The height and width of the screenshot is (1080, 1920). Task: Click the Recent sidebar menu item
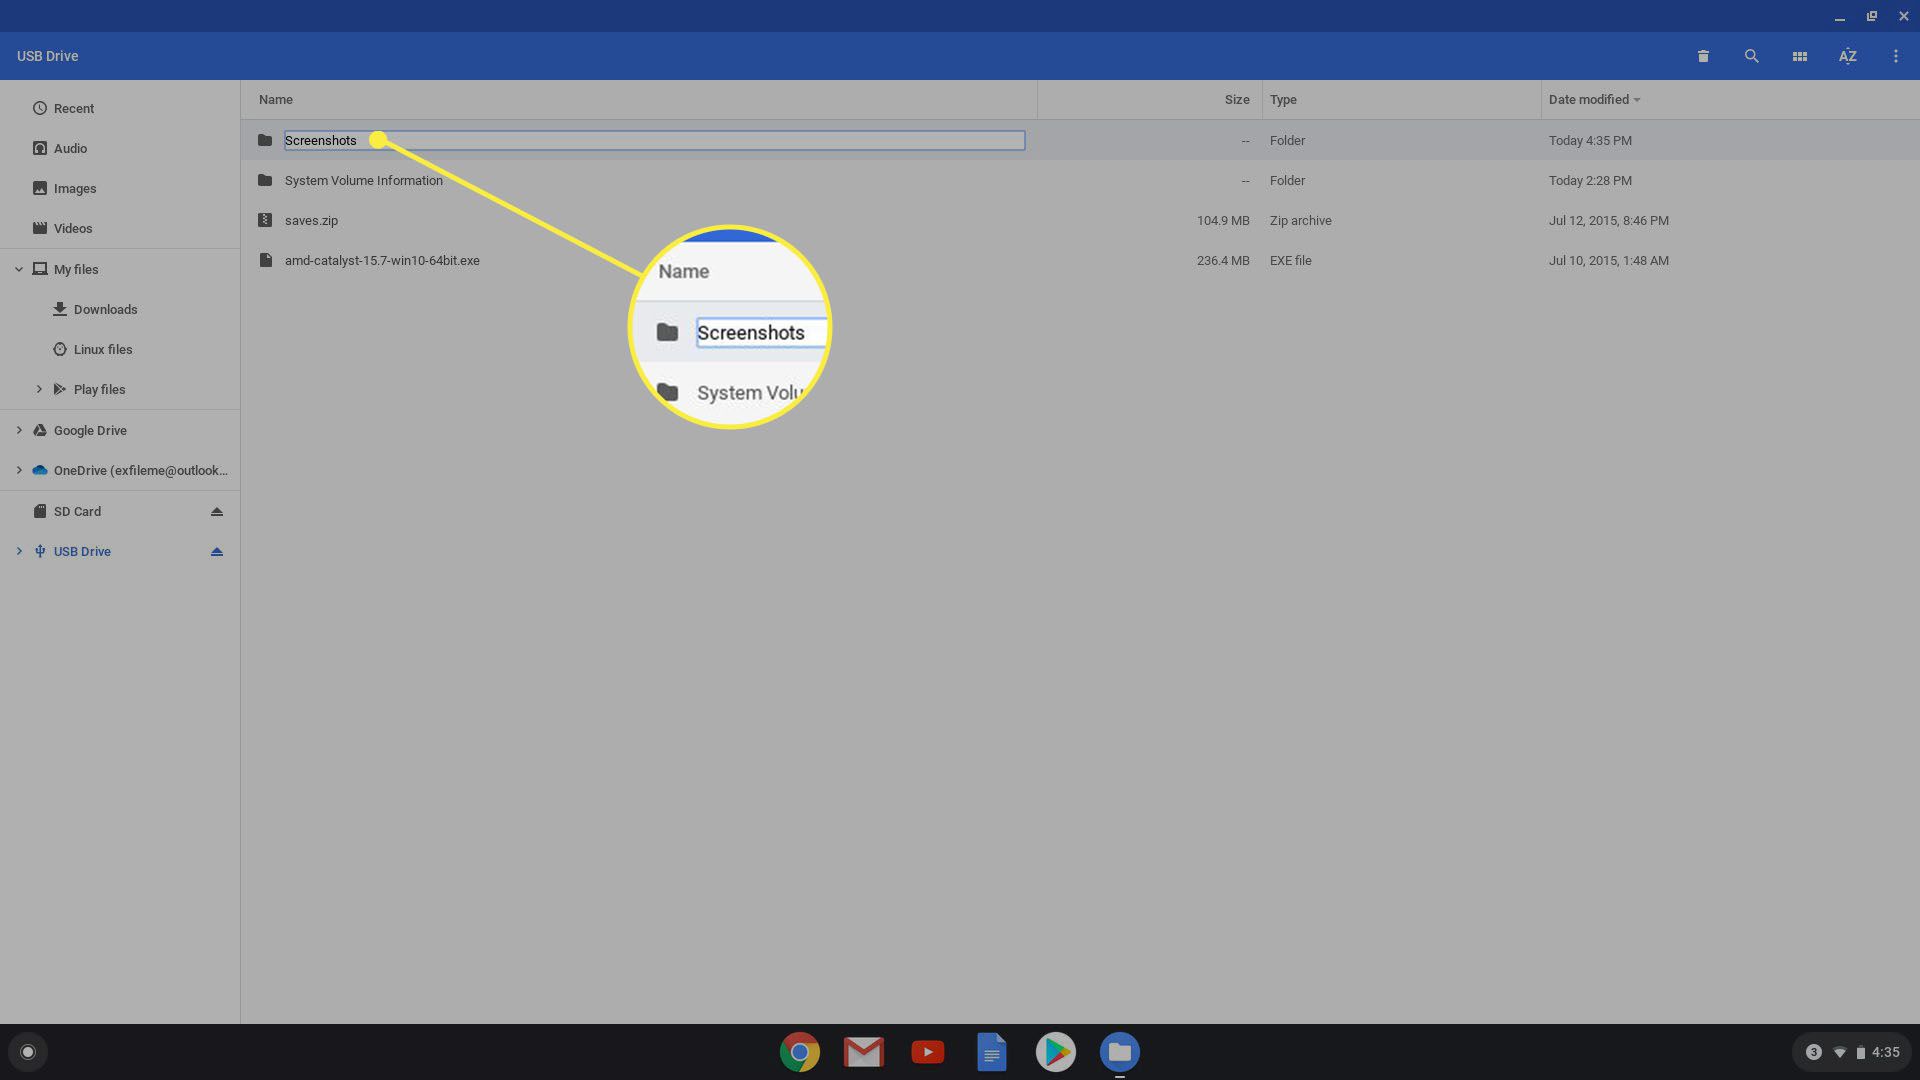(73, 107)
